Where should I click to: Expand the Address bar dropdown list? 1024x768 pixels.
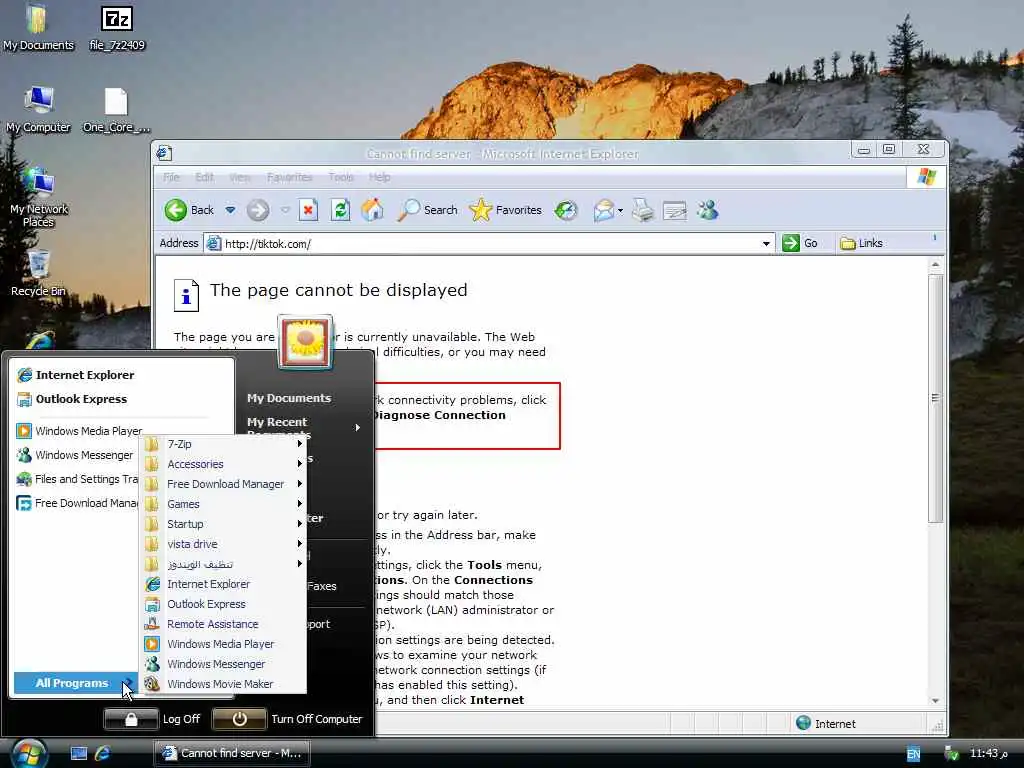tap(766, 244)
